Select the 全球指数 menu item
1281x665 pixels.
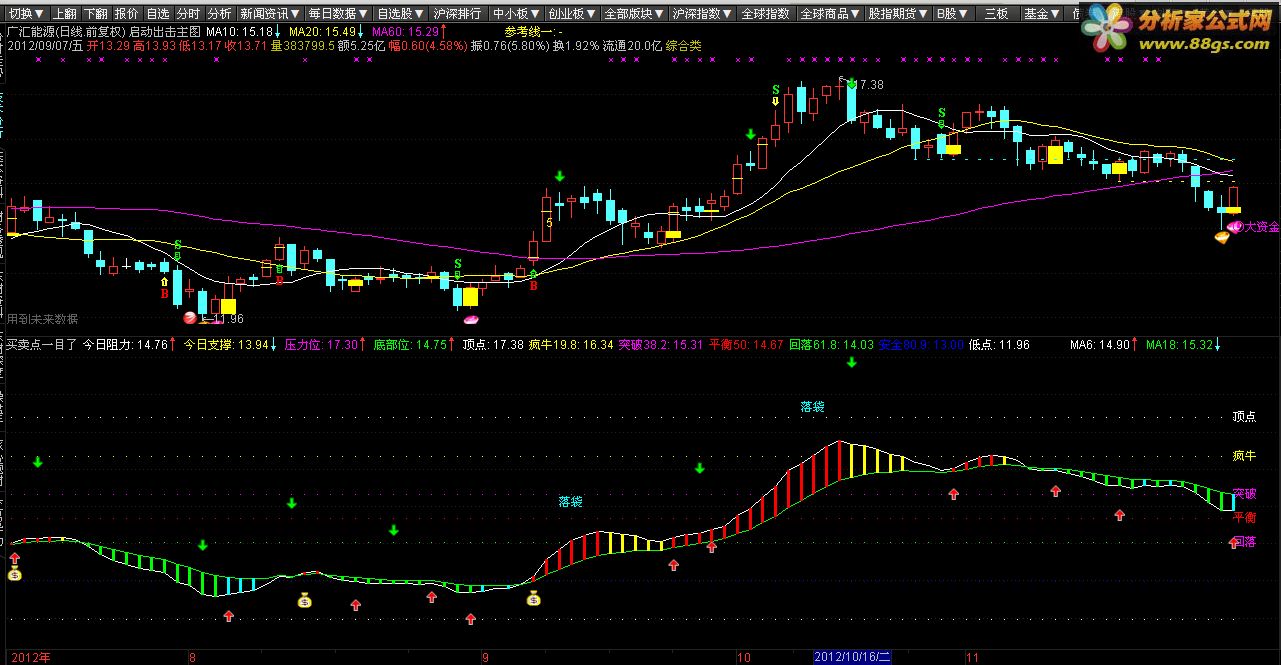pos(767,14)
